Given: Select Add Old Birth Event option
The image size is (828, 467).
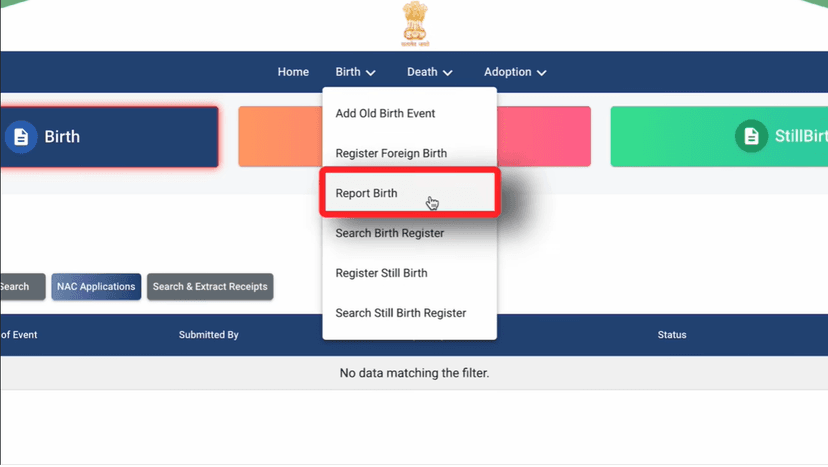Looking at the screenshot, I should pyautogui.click(x=385, y=114).
